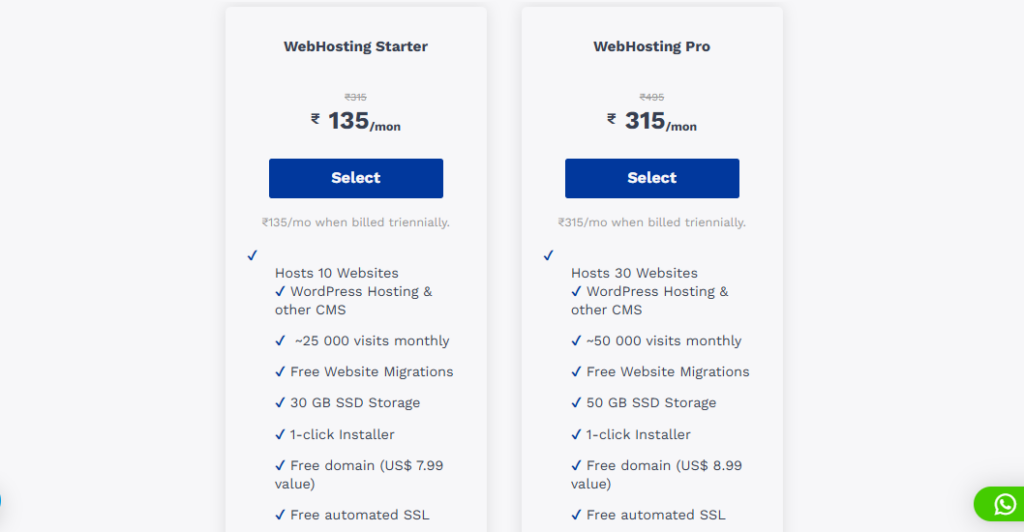The image size is (1024, 532).
Task: Click Starter Free Website Migrations text
Action: pos(372,371)
